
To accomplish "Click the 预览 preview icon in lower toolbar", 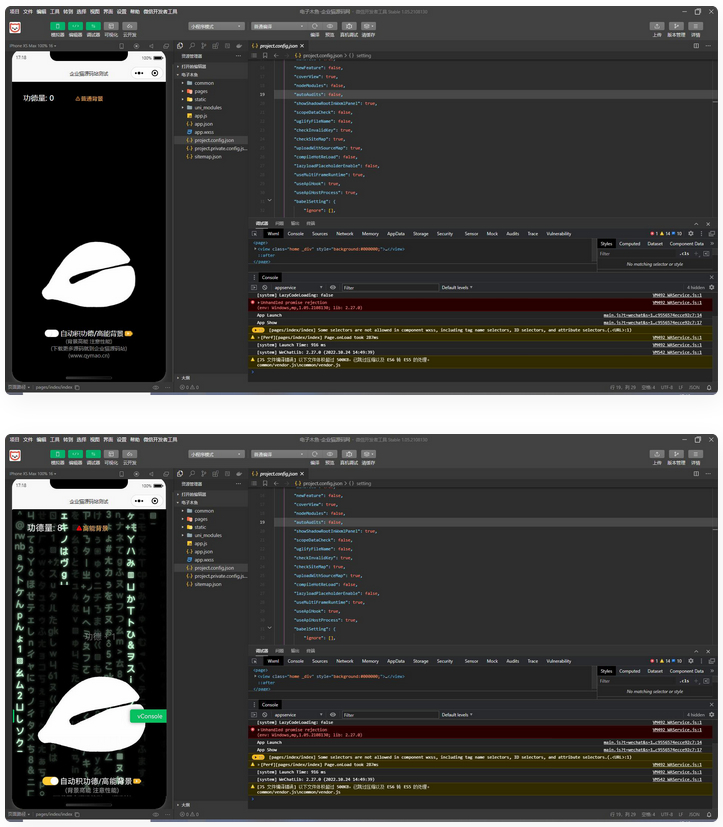I will (x=330, y=460).
